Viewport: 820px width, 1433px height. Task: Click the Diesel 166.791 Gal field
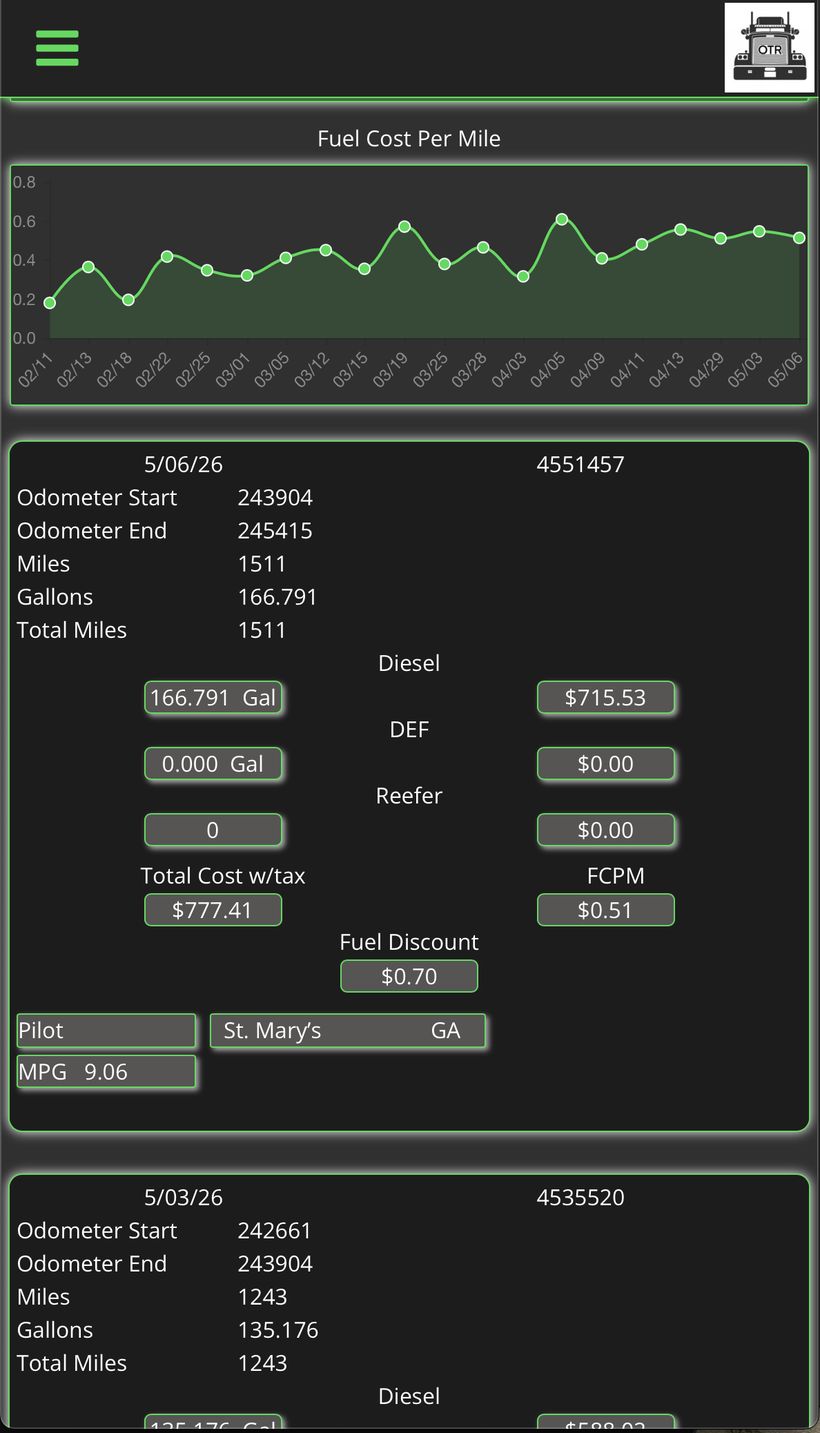[x=213, y=698]
